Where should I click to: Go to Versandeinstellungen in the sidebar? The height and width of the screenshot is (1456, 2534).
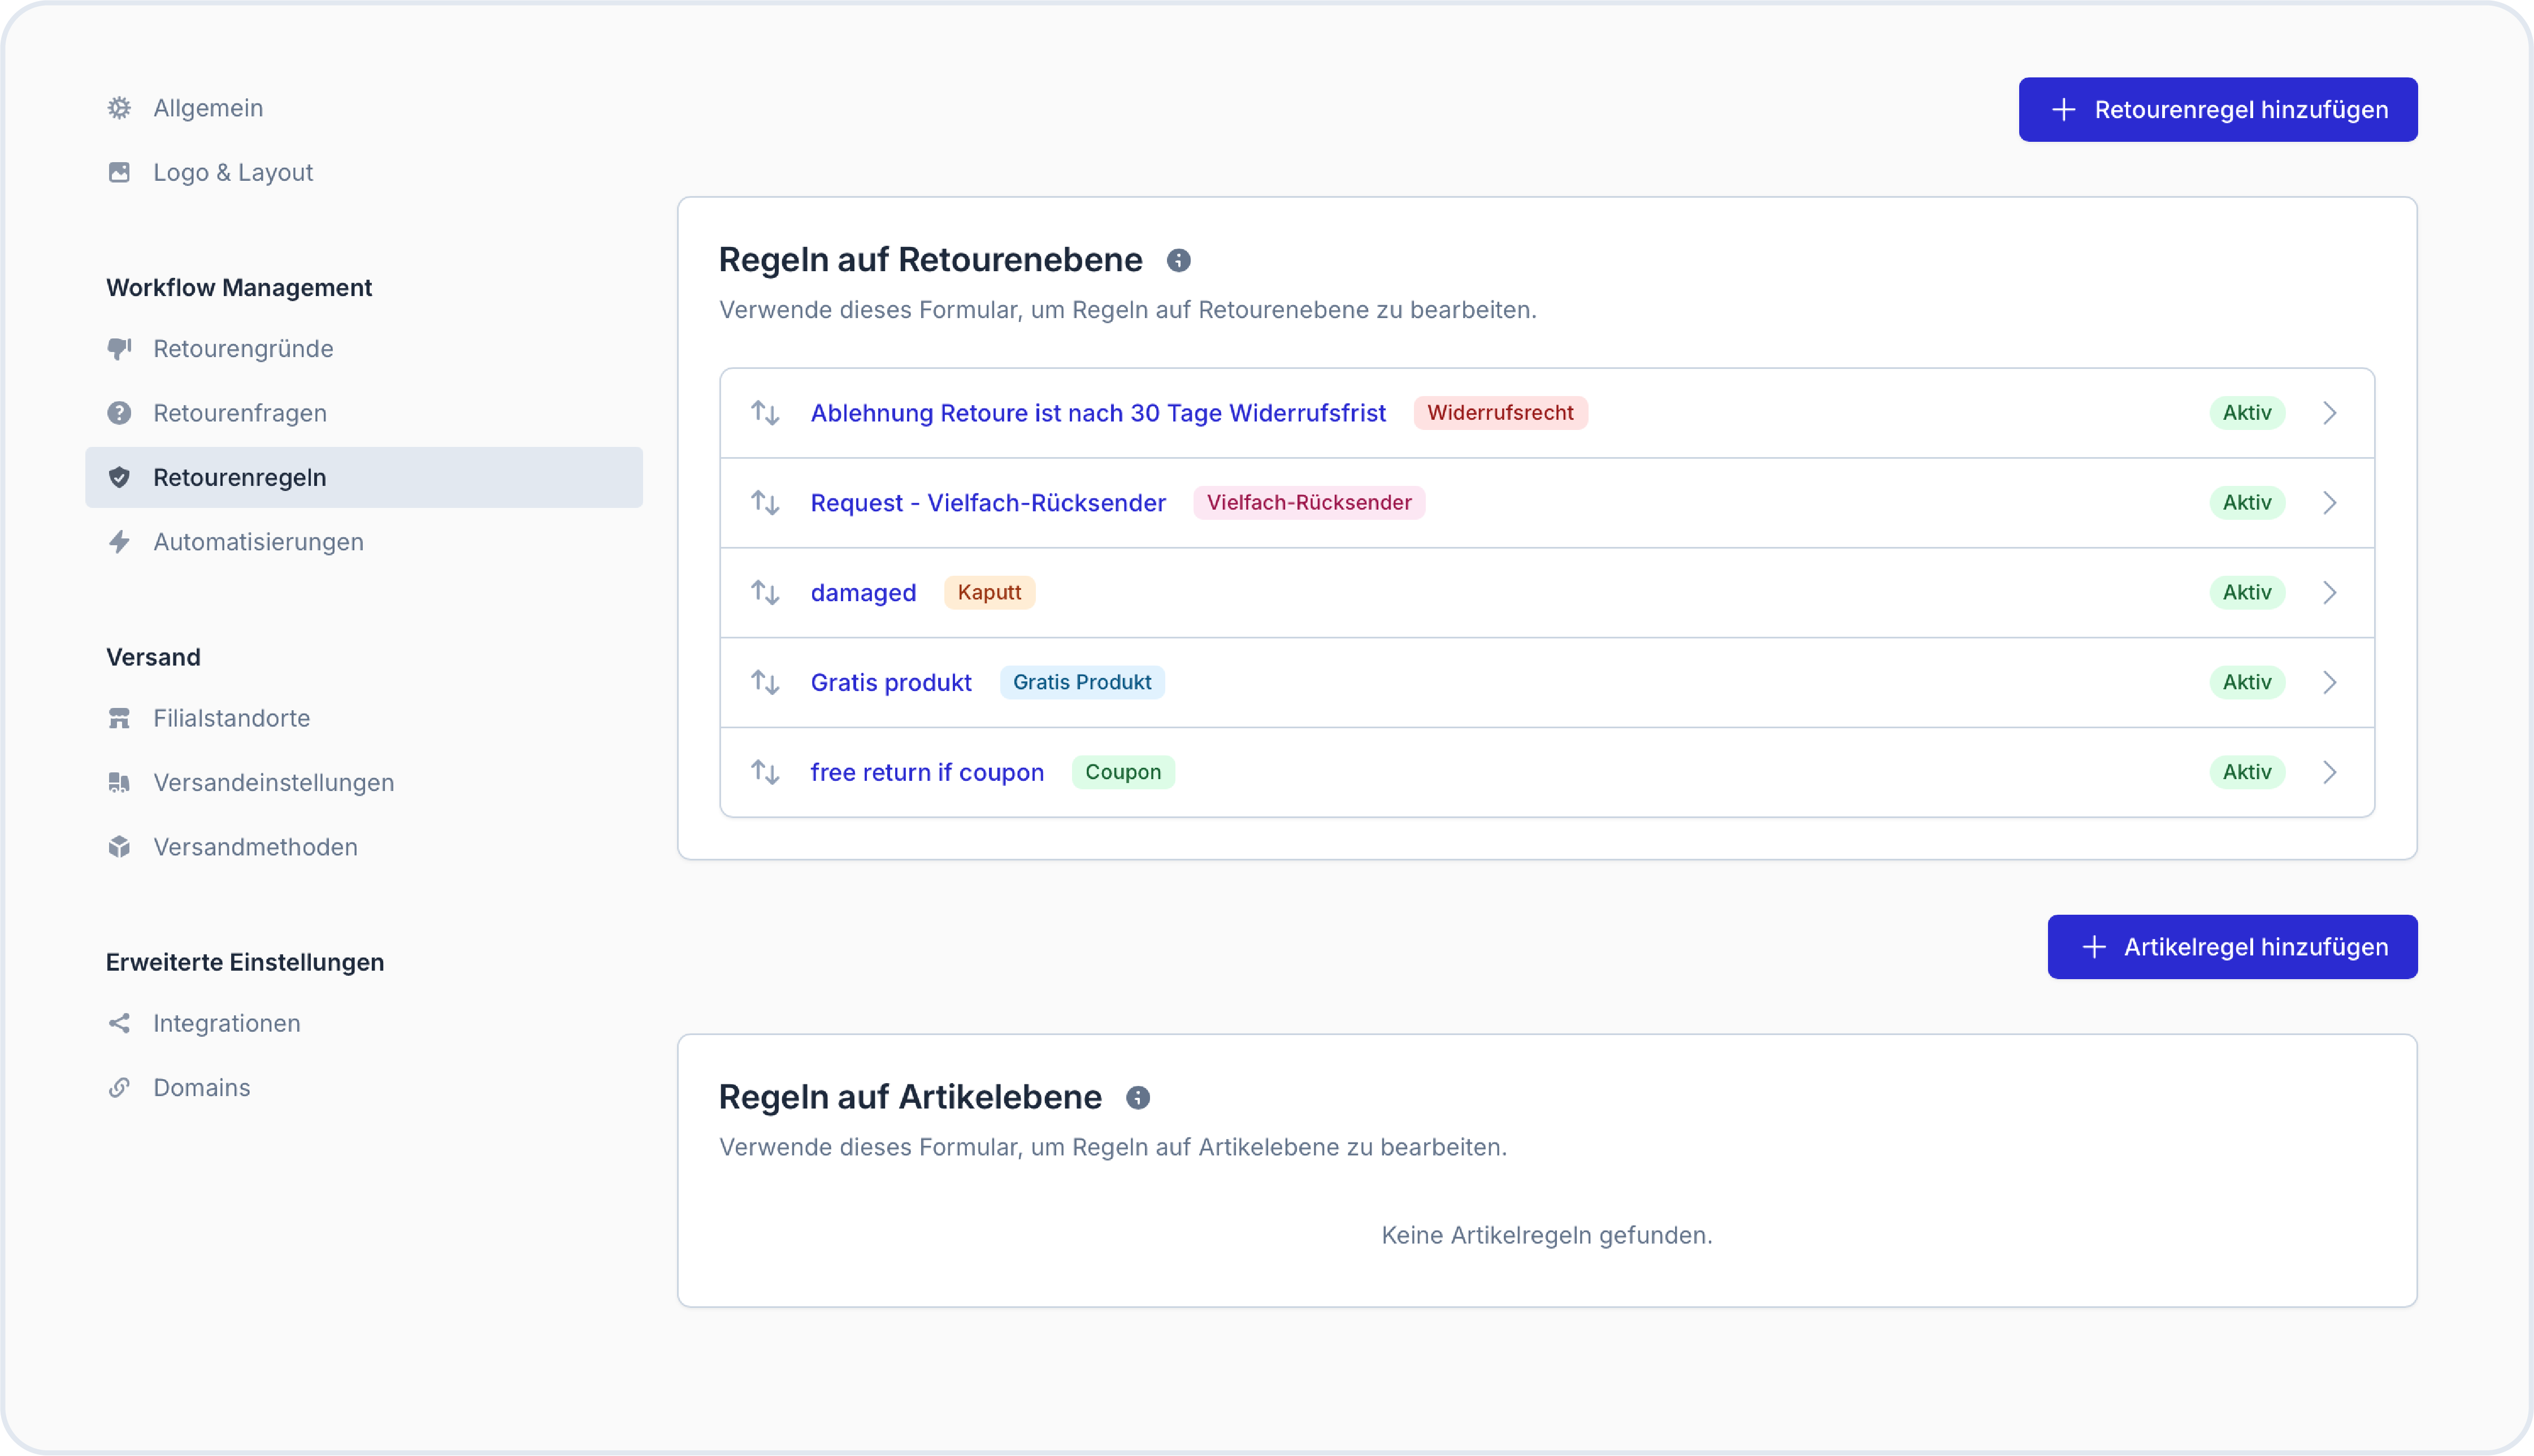pyautogui.click(x=273, y=783)
